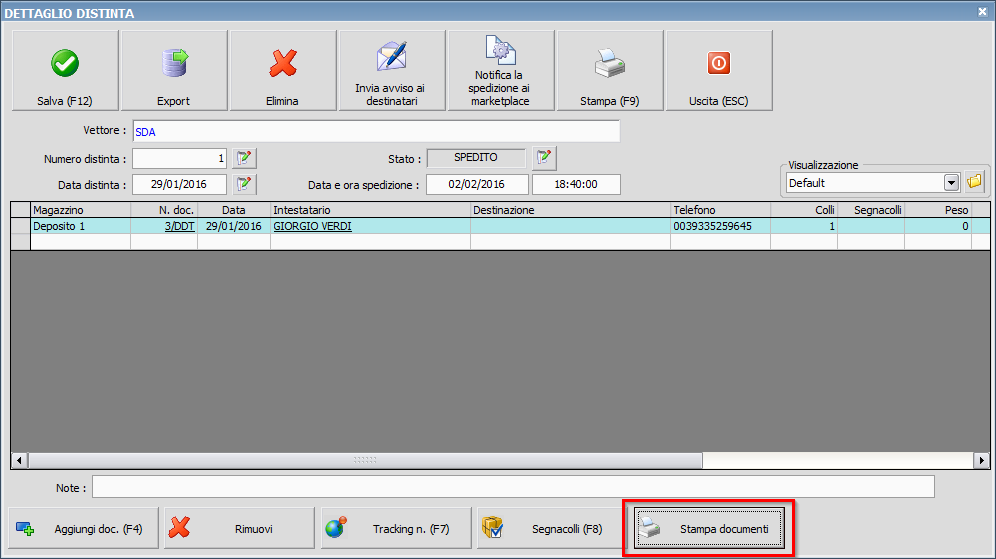Select the phone cell 0039335259645

click(x=720, y=226)
